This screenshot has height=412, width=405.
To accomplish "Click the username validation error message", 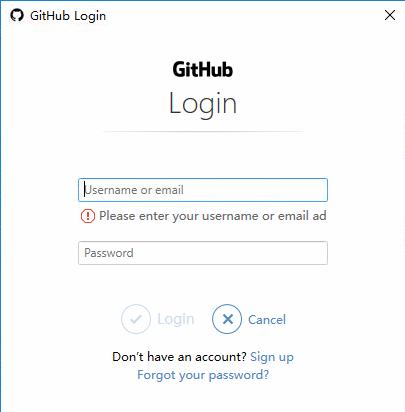I will pyautogui.click(x=213, y=216).
